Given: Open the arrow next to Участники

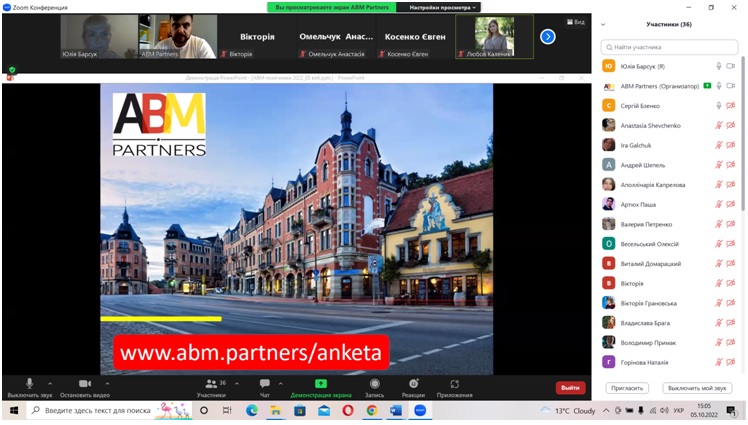Looking at the screenshot, I should [237, 384].
